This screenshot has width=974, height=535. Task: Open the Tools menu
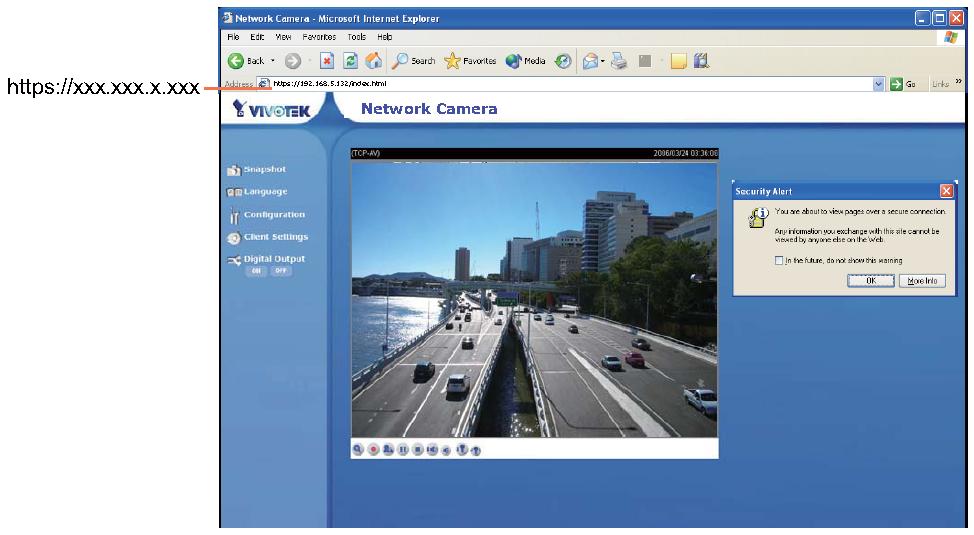coord(357,37)
